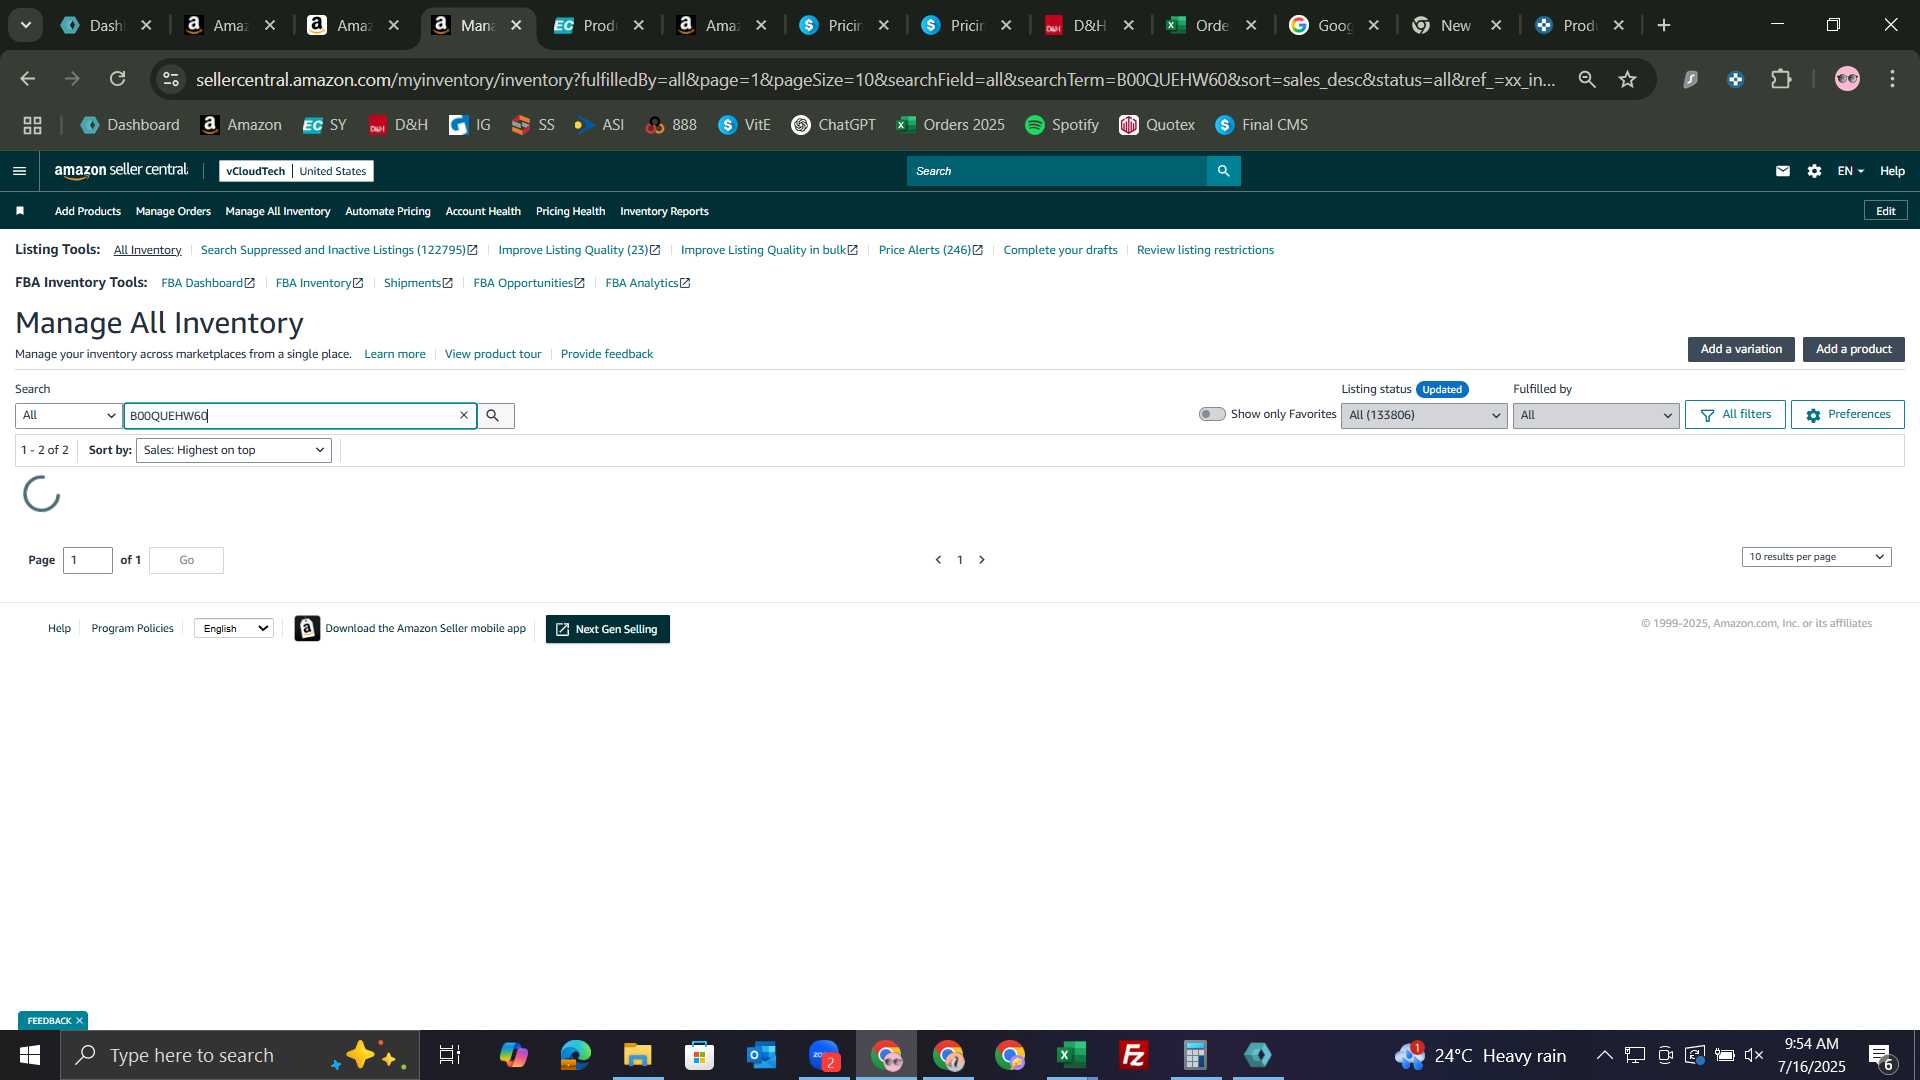Image resolution: width=1920 pixels, height=1080 pixels.
Task: Expand the Fulfilled by dropdown
Action: click(x=1596, y=415)
